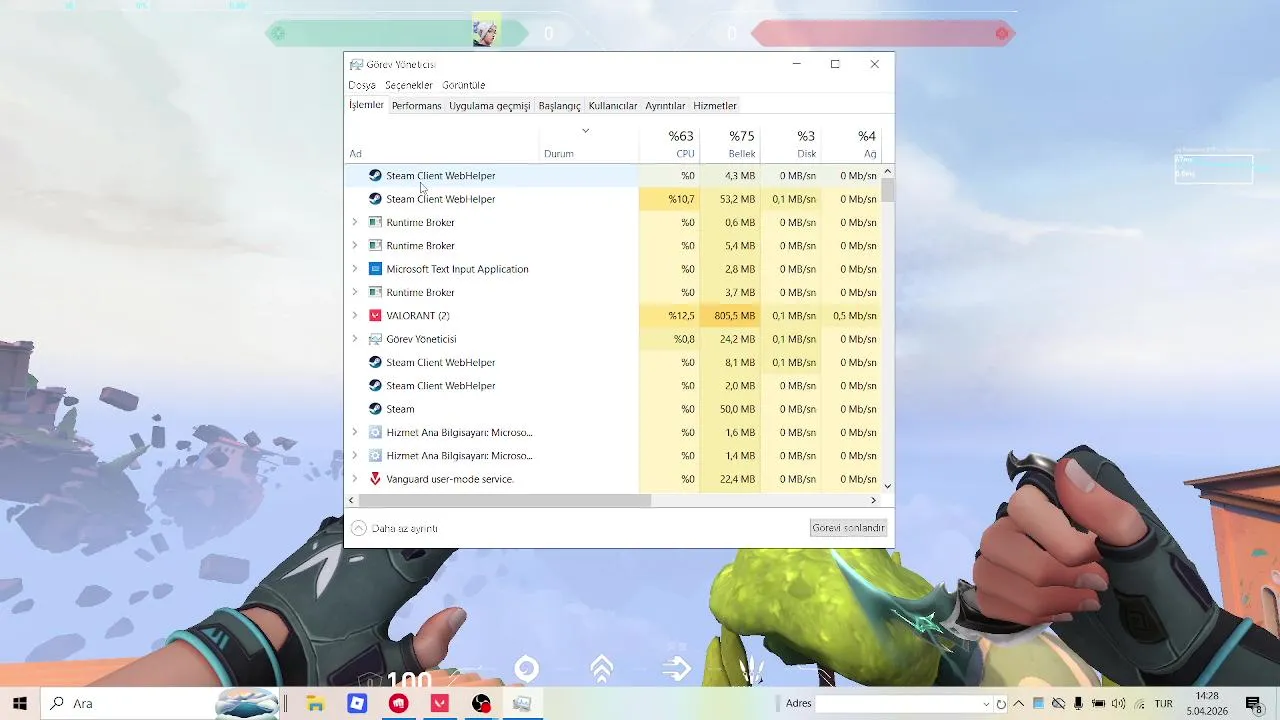Image resolution: width=1280 pixels, height=720 pixels.
Task: Click the Steam icon in the Steam row
Action: 375,409
